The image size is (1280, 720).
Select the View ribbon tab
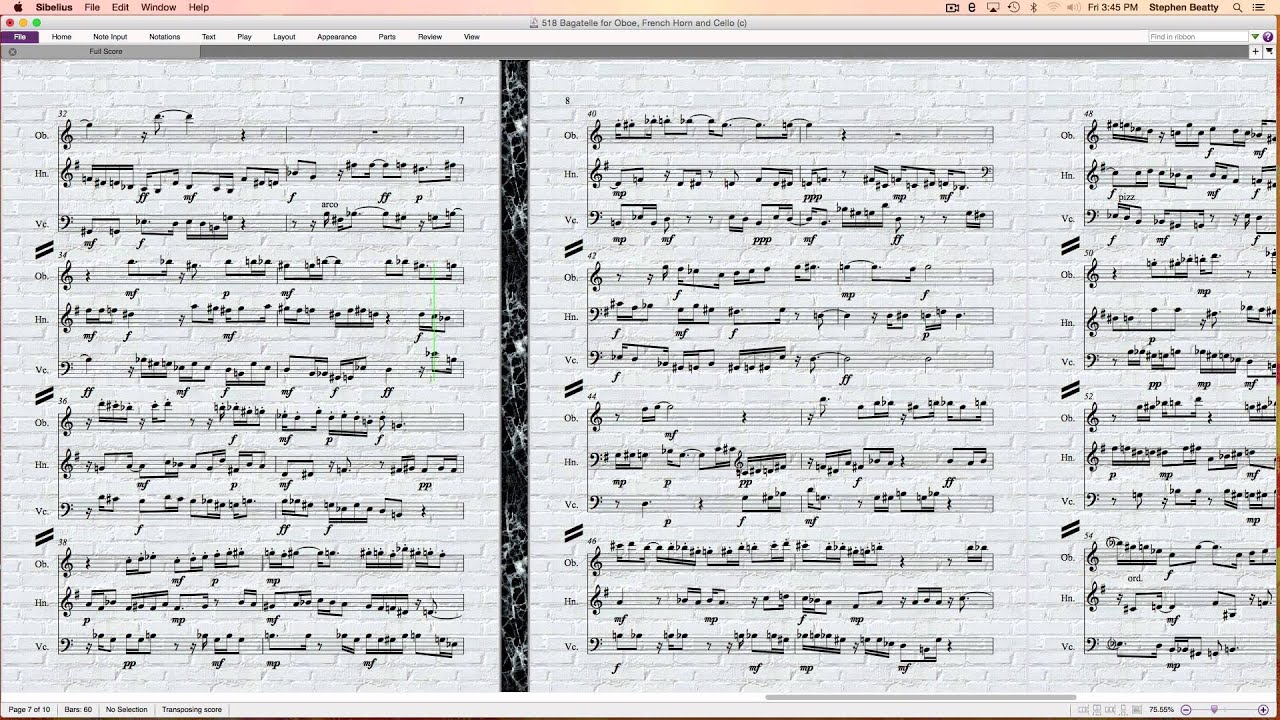(x=472, y=37)
